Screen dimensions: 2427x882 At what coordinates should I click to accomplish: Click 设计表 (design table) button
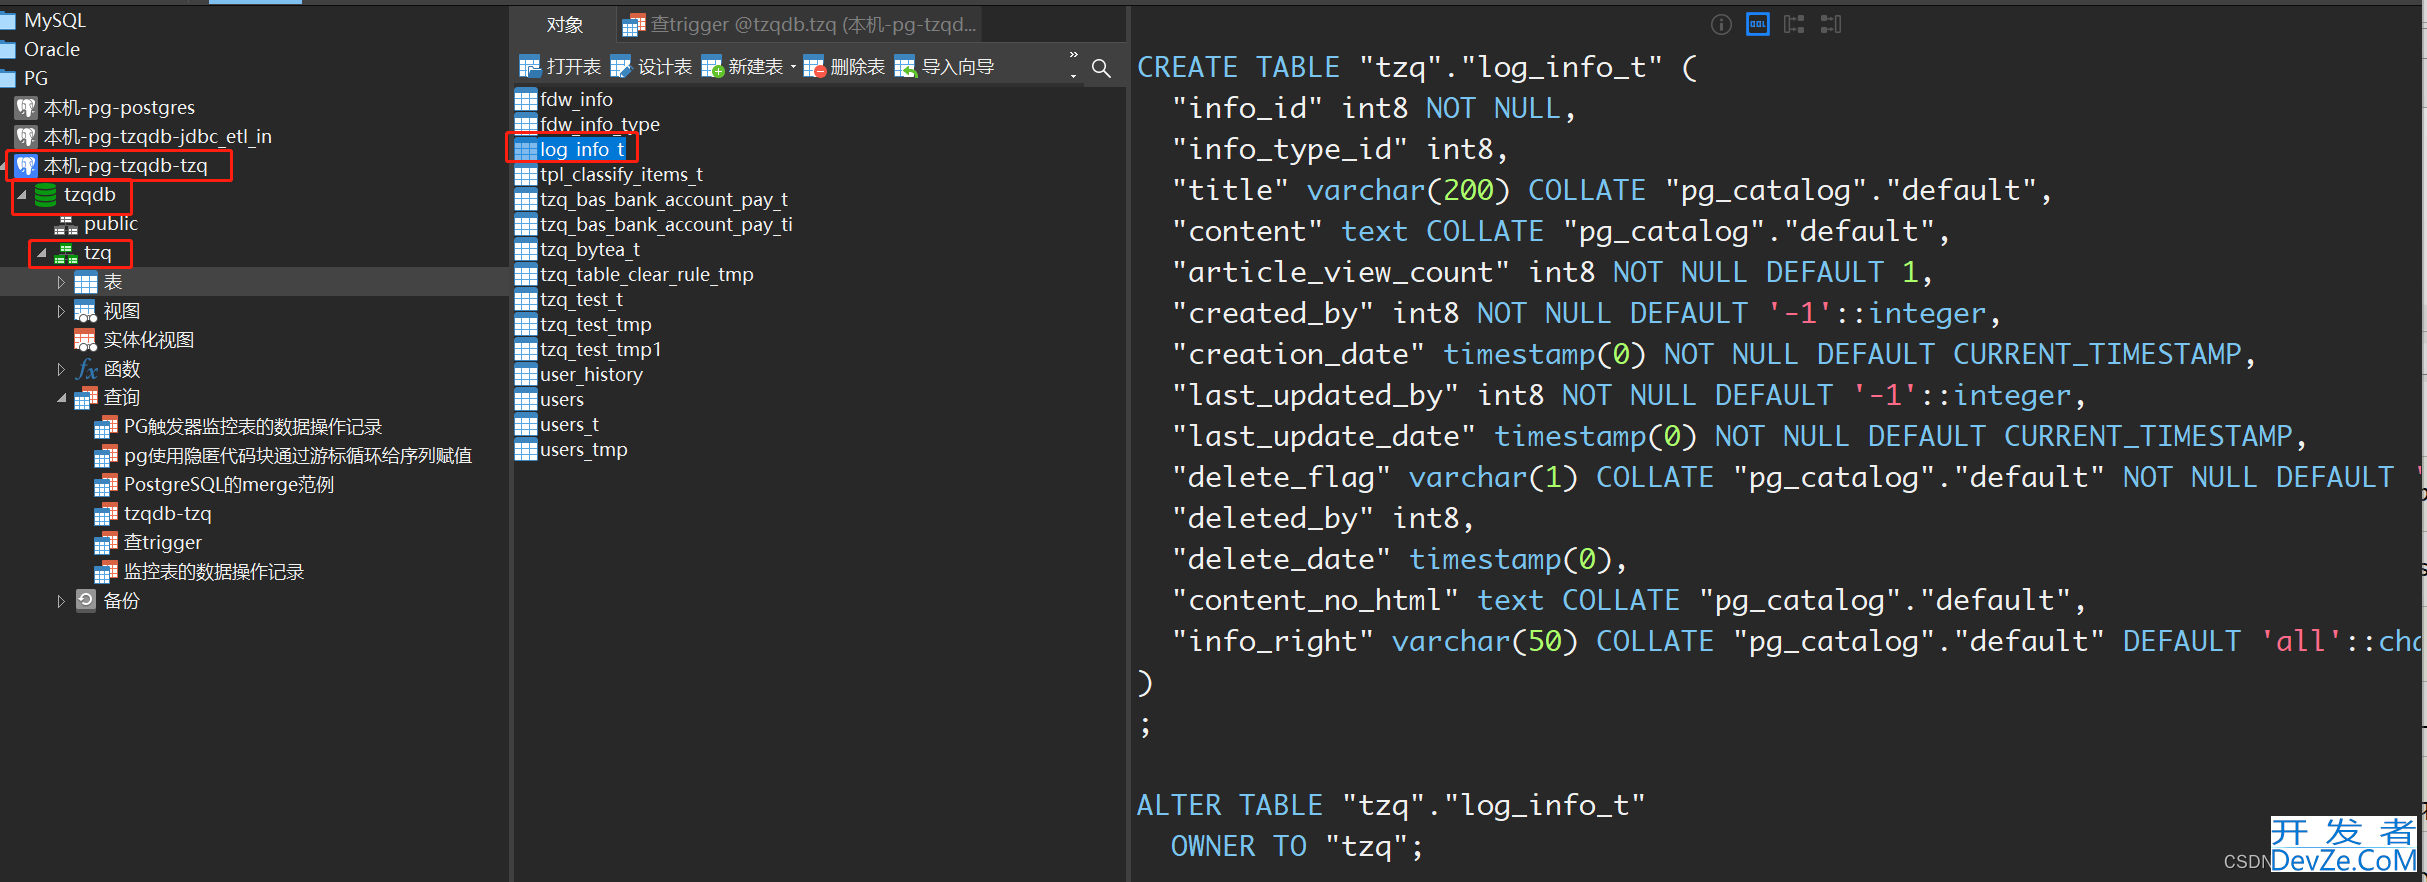point(651,67)
